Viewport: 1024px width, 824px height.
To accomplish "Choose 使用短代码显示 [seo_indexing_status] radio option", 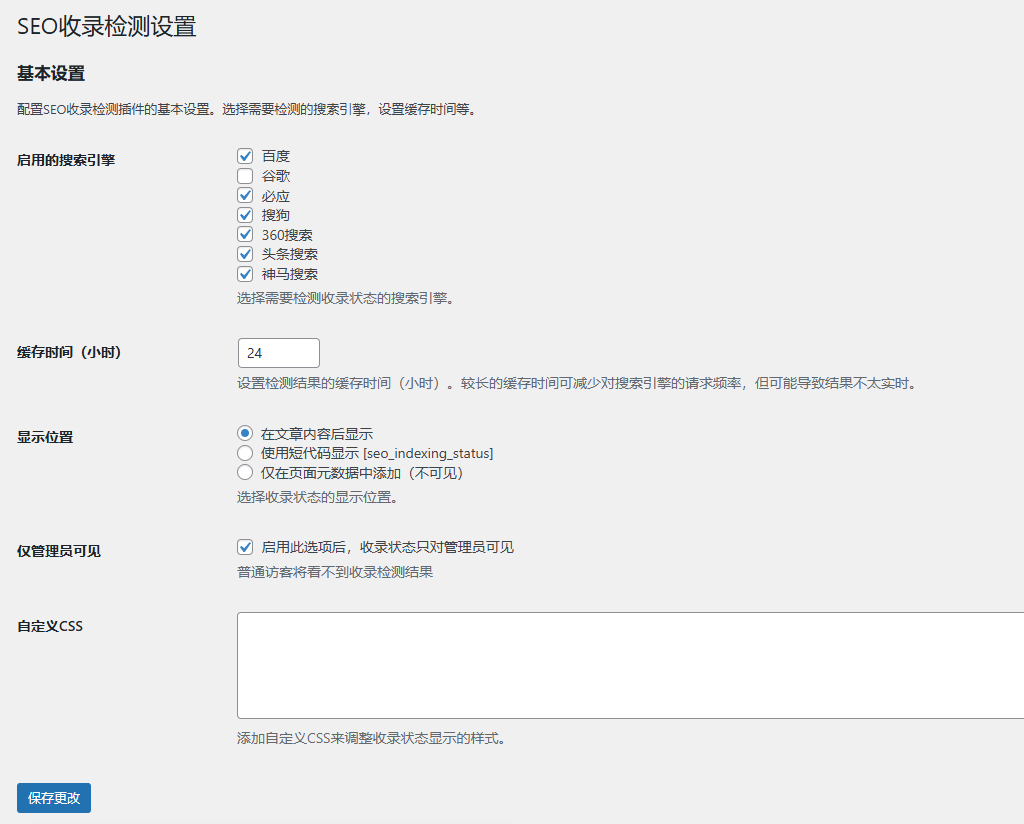I will point(245,453).
